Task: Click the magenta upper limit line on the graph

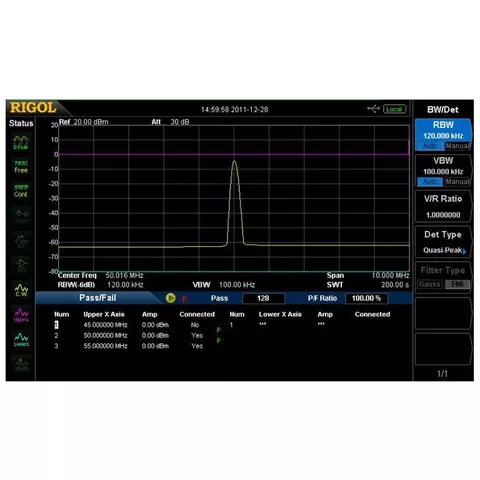Action: [234, 154]
